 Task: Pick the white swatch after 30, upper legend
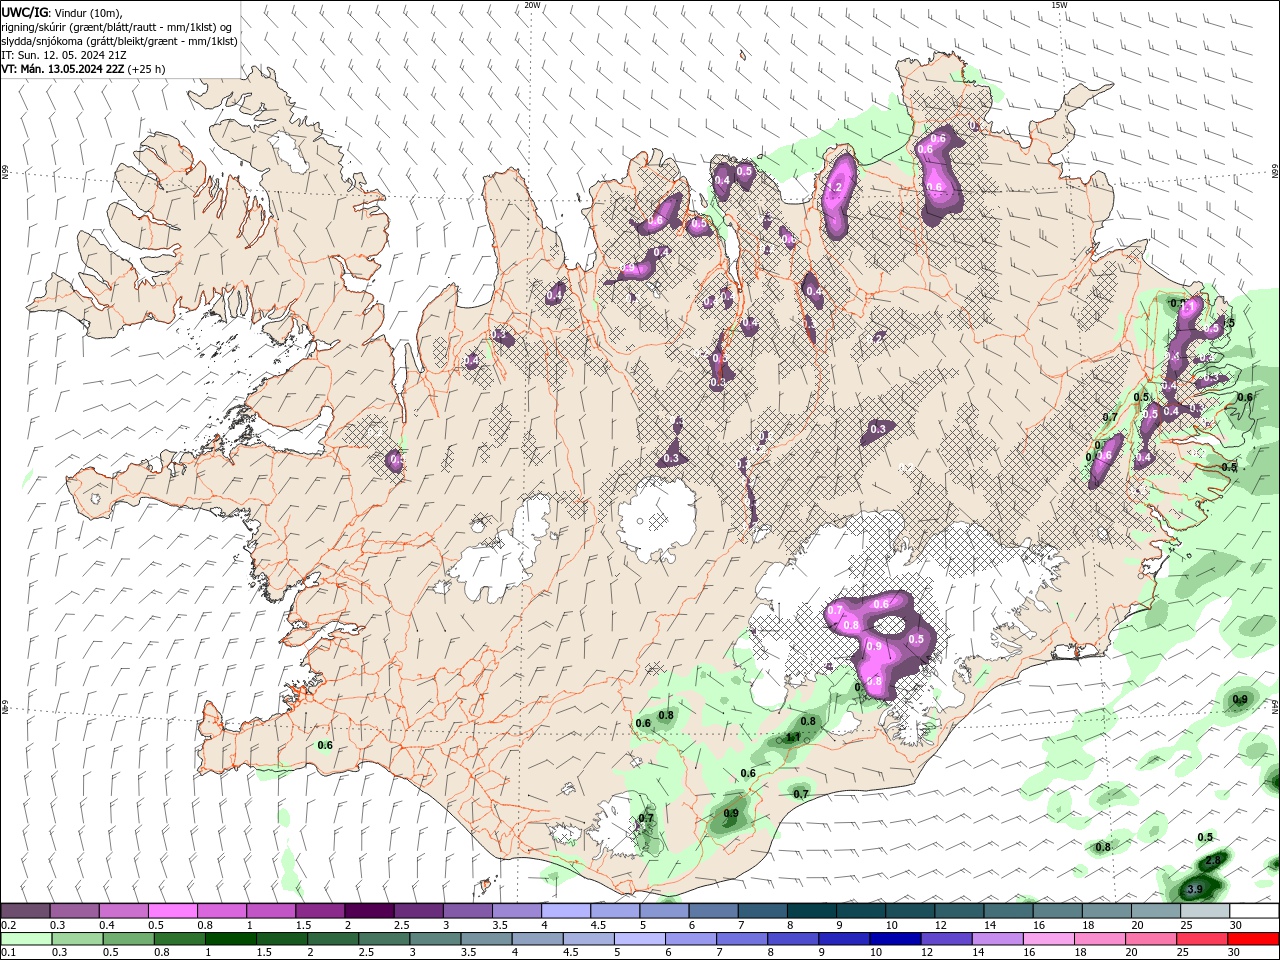(1253, 911)
